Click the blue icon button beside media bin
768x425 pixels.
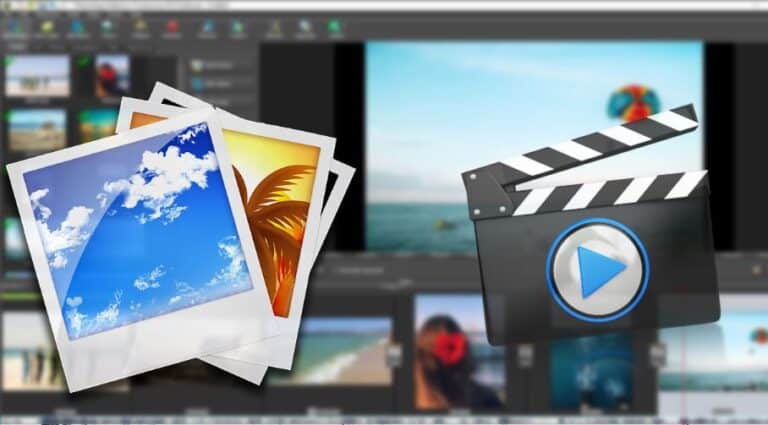pyautogui.click(x=197, y=84)
